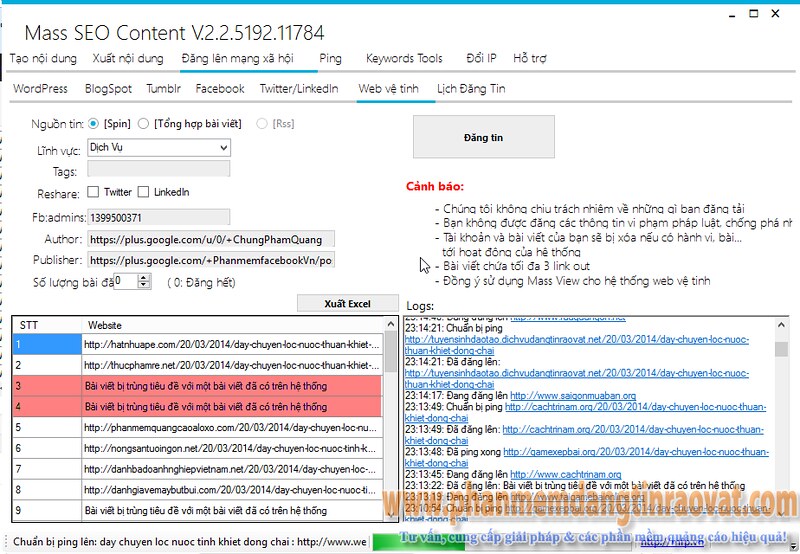800x554 pixels.
Task: Open the Đổi IP menu
Action: [481, 59]
